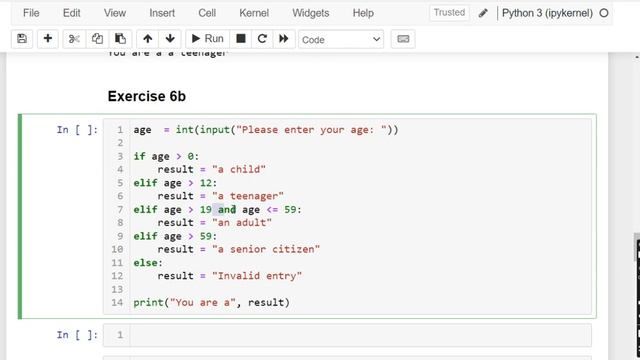
Task: Open the Cell menu
Action: tap(207, 13)
